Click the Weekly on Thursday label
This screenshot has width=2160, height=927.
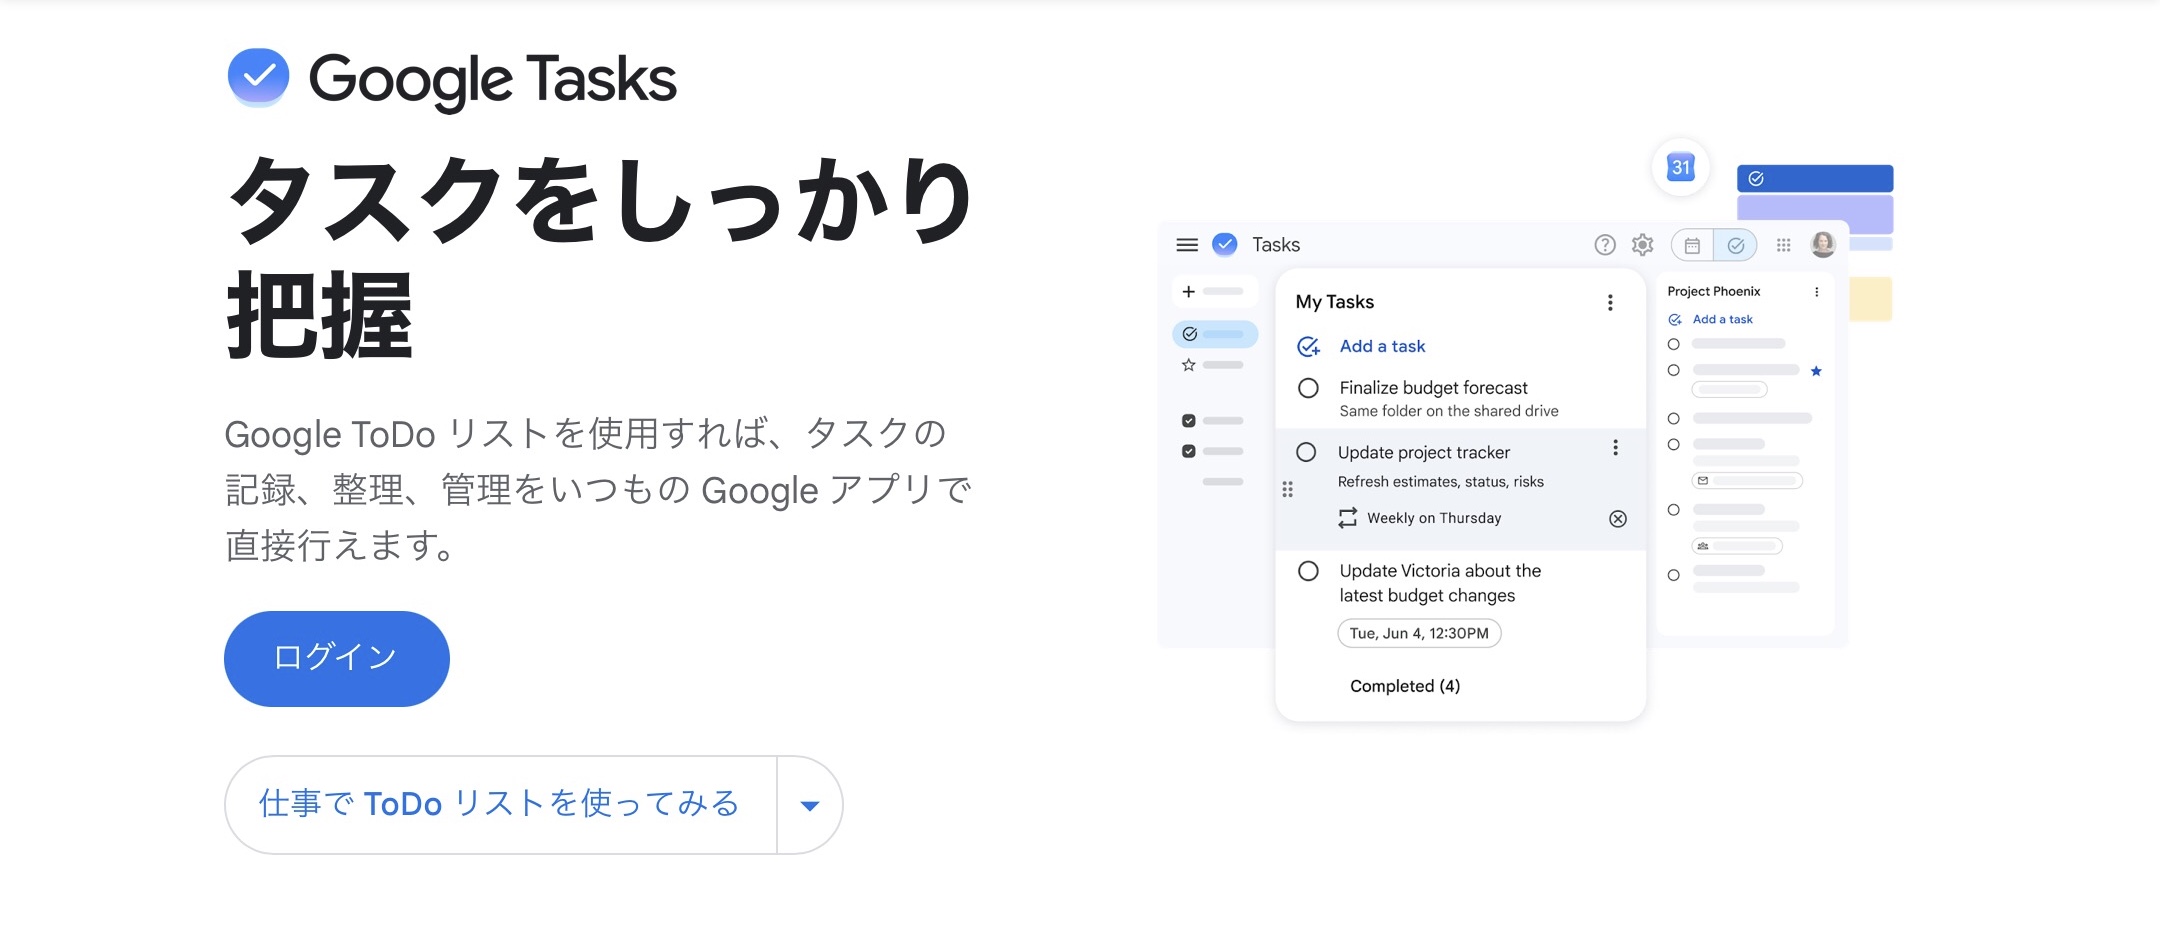tap(1434, 518)
